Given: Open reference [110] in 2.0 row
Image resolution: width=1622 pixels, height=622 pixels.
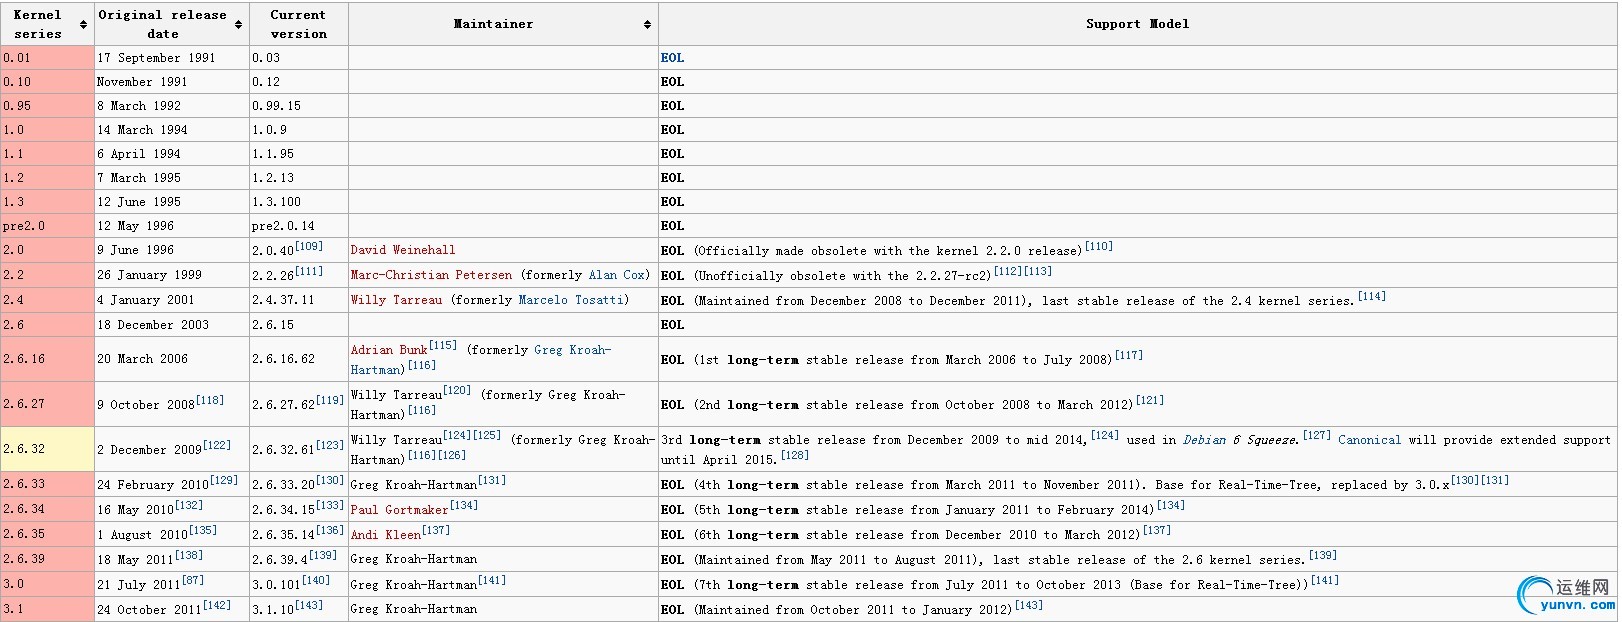Looking at the screenshot, I should 1099,246.
